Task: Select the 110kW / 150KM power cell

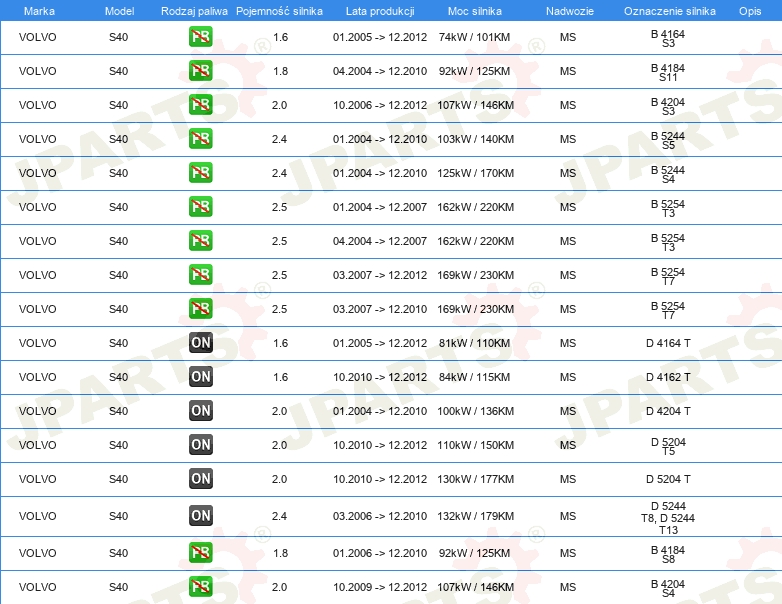Action: [475, 444]
